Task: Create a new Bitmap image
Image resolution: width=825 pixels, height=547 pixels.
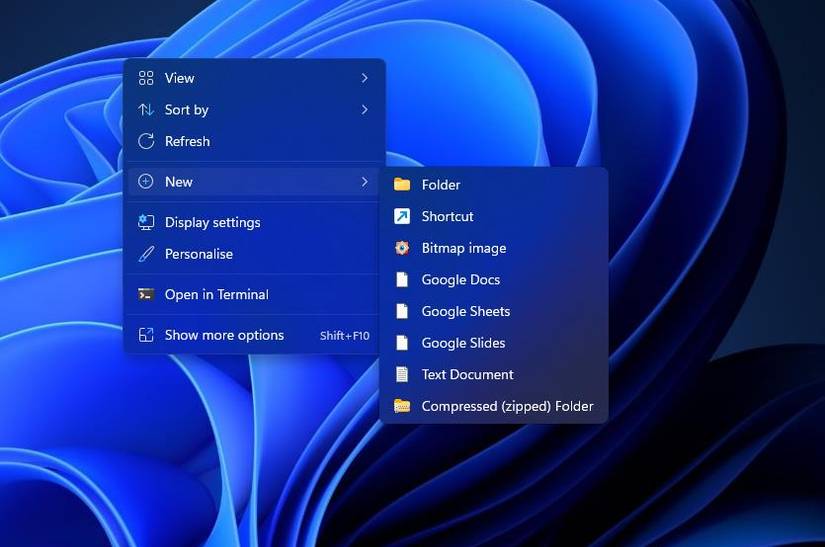Action: click(494, 248)
